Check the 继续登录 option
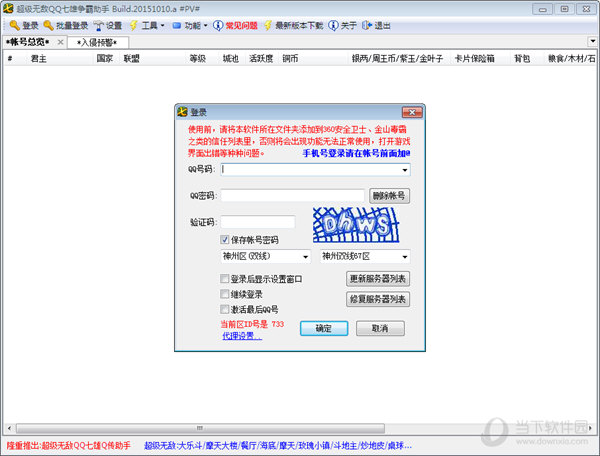The width and height of the screenshot is (600, 456). pos(225,295)
